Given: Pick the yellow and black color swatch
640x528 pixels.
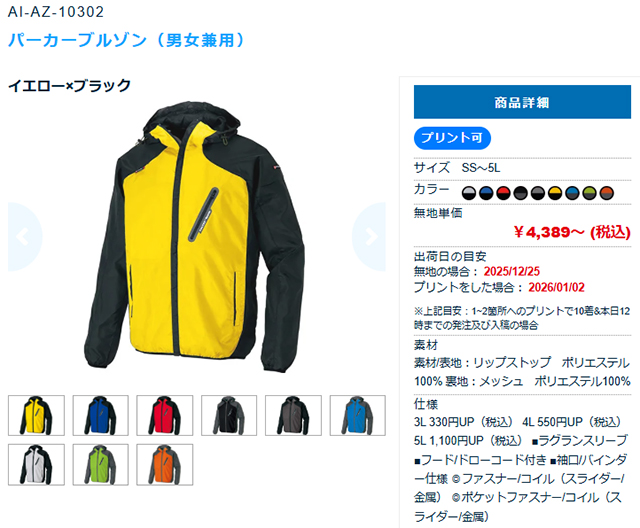Looking at the screenshot, I should [555, 193].
